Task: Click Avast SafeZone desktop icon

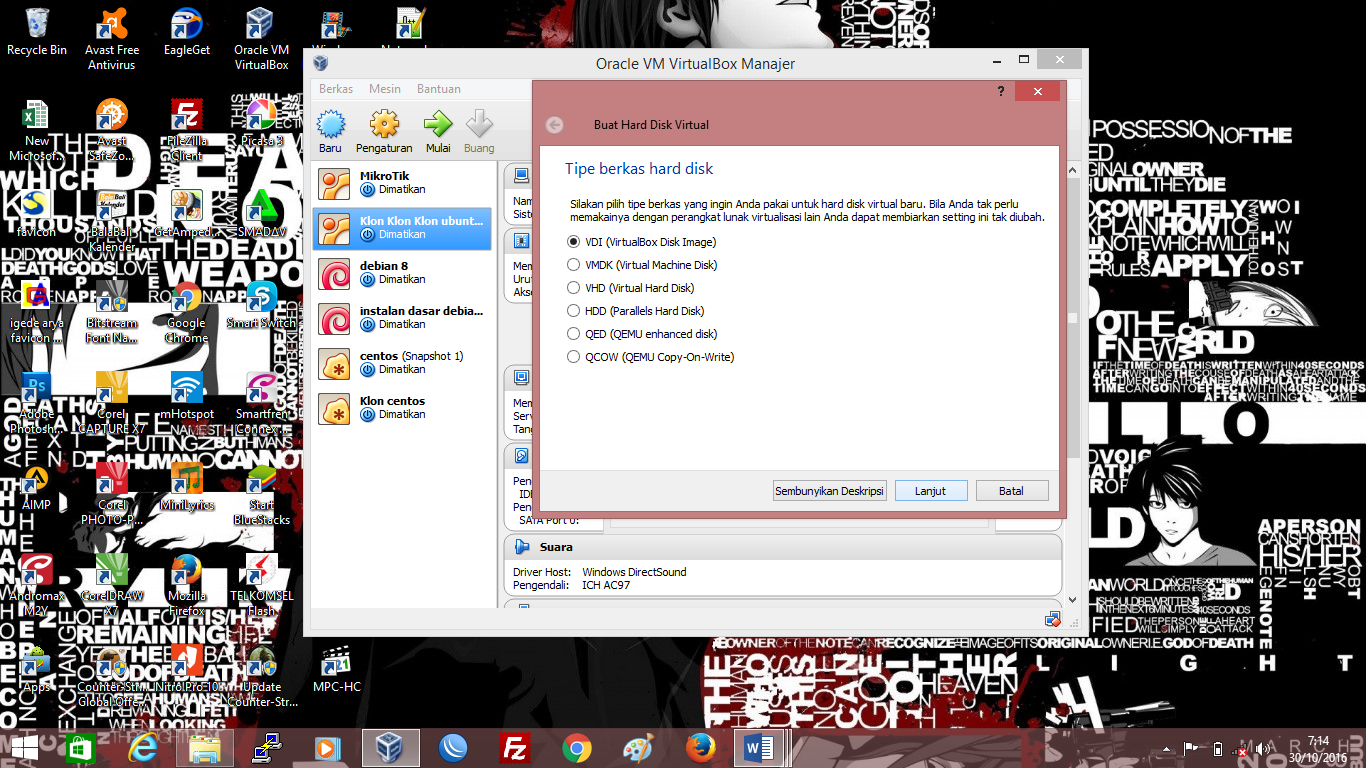Action: (x=112, y=130)
